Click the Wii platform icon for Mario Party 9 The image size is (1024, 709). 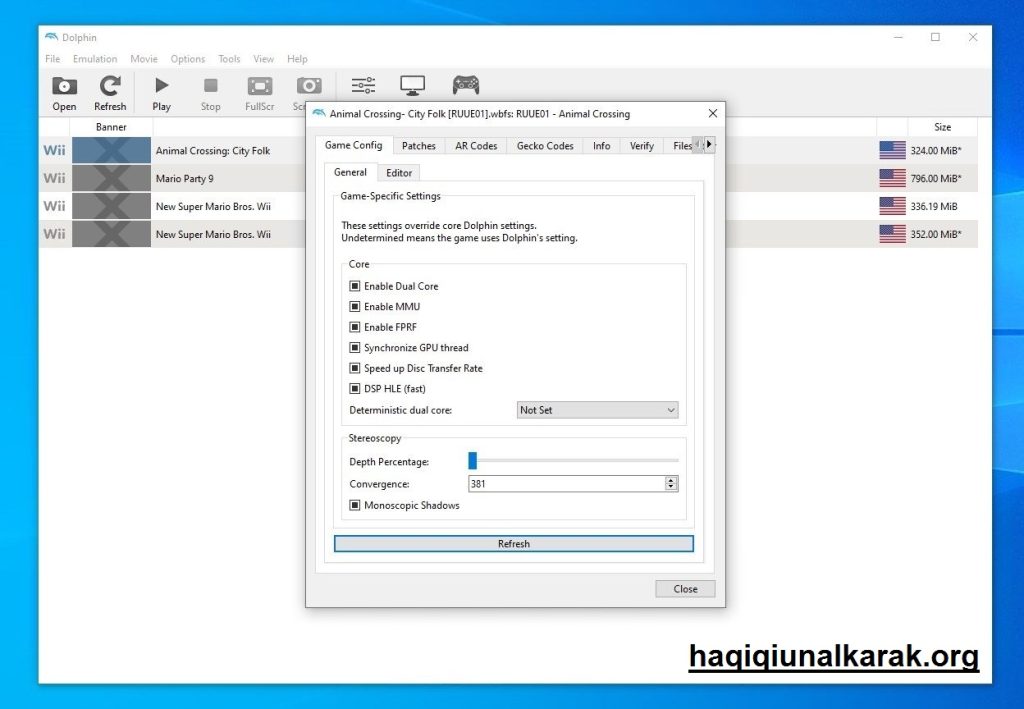[54, 178]
